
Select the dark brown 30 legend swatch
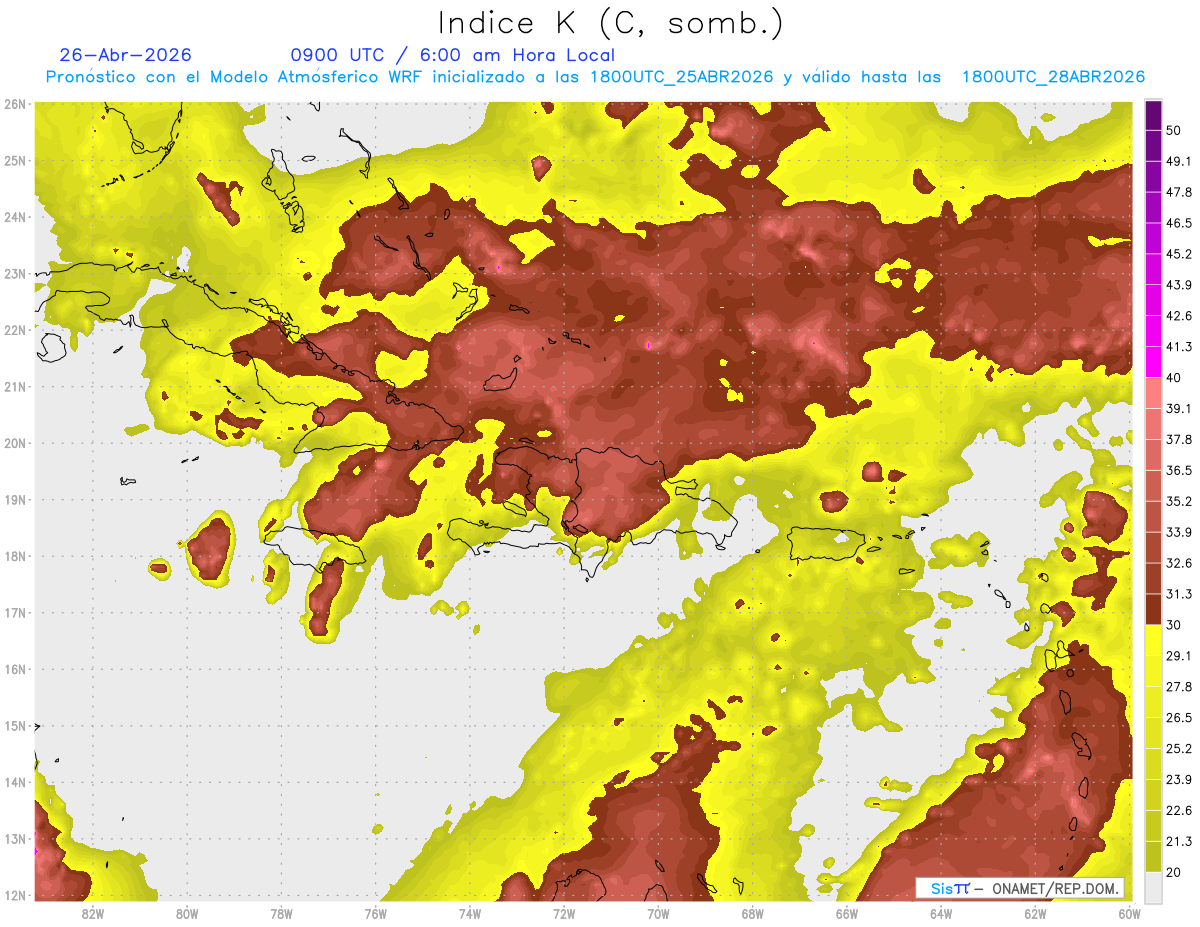(1153, 609)
